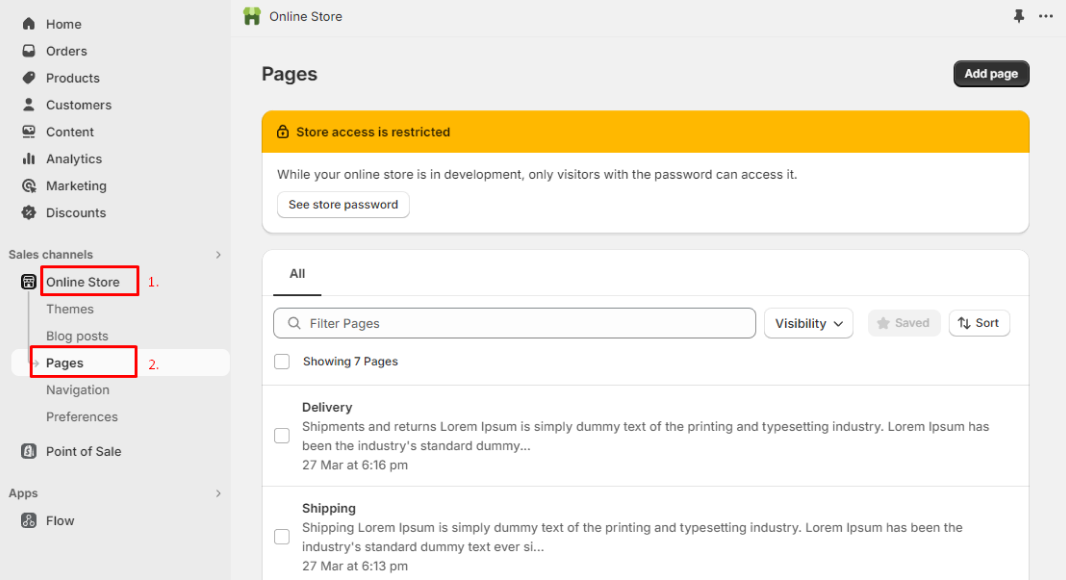Viewport: 1066px width, 580px height.
Task: Open the three-dot more options menu
Action: pos(1046,16)
